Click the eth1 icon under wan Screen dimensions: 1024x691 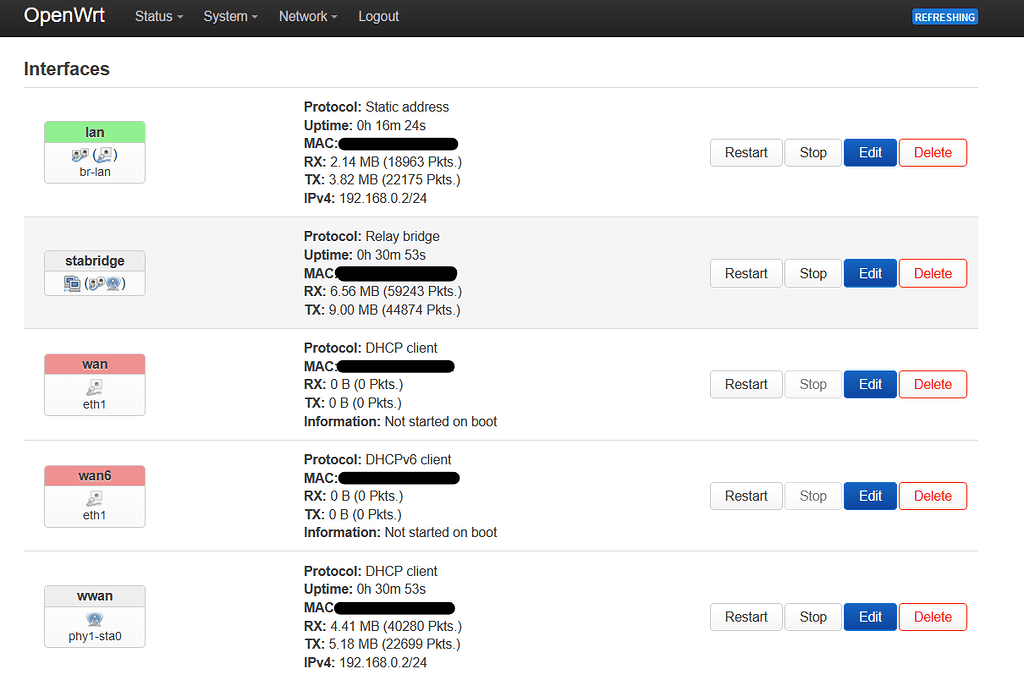pos(94,387)
